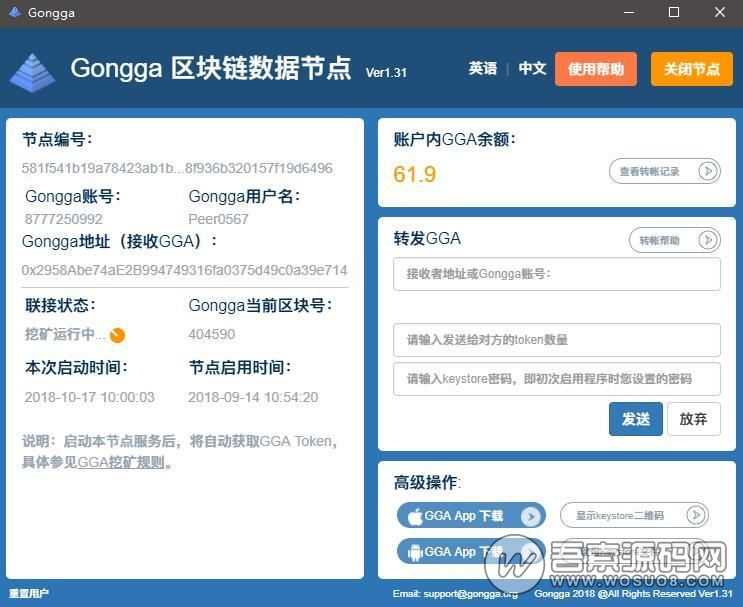Image resolution: width=743 pixels, height=607 pixels.
Task: Close the Gongga window
Action: pos(720,12)
